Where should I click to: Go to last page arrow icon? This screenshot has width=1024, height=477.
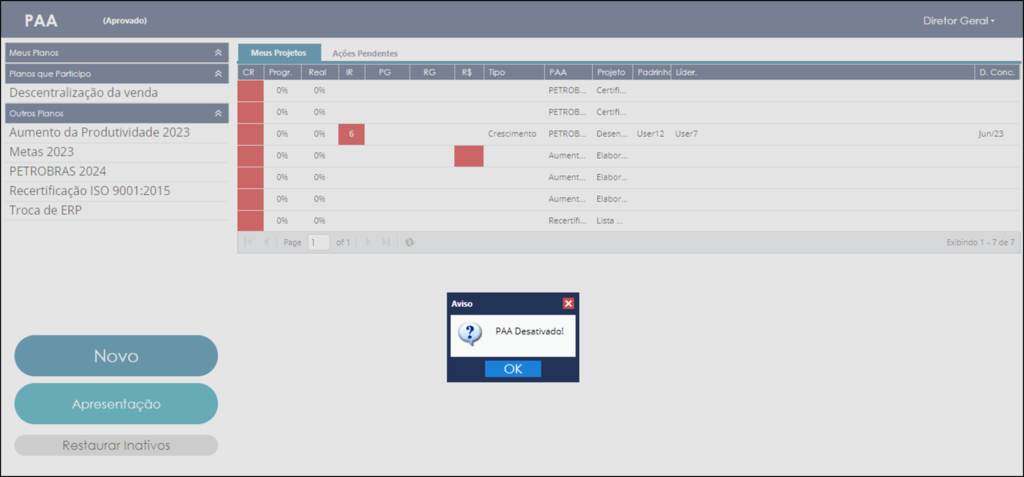coord(386,242)
